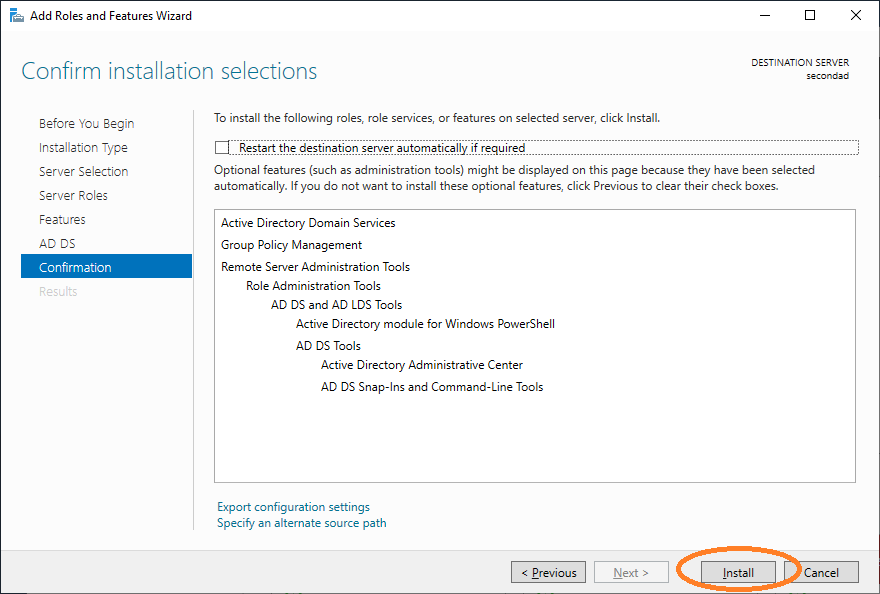Select Group Policy Management entry
The image size is (880, 594).
pos(291,245)
